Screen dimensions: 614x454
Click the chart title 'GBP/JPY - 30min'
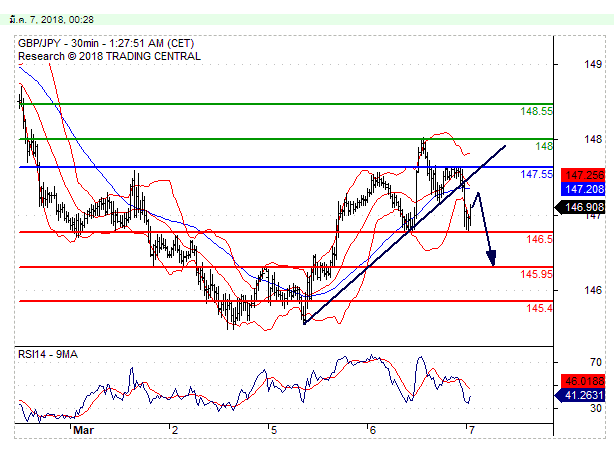(x=58, y=43)
